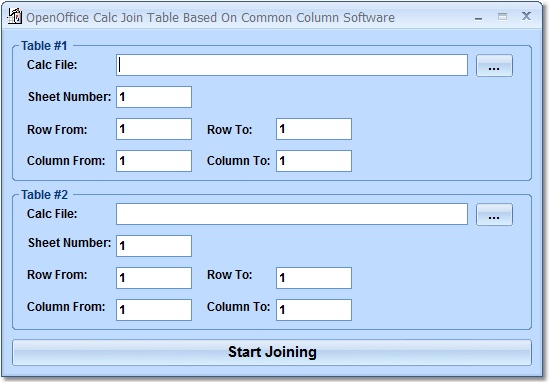This screenshot has width=550, height=384.
Task: Select Table #2 Sheet Number field
Action: click(x=154, y=246)
